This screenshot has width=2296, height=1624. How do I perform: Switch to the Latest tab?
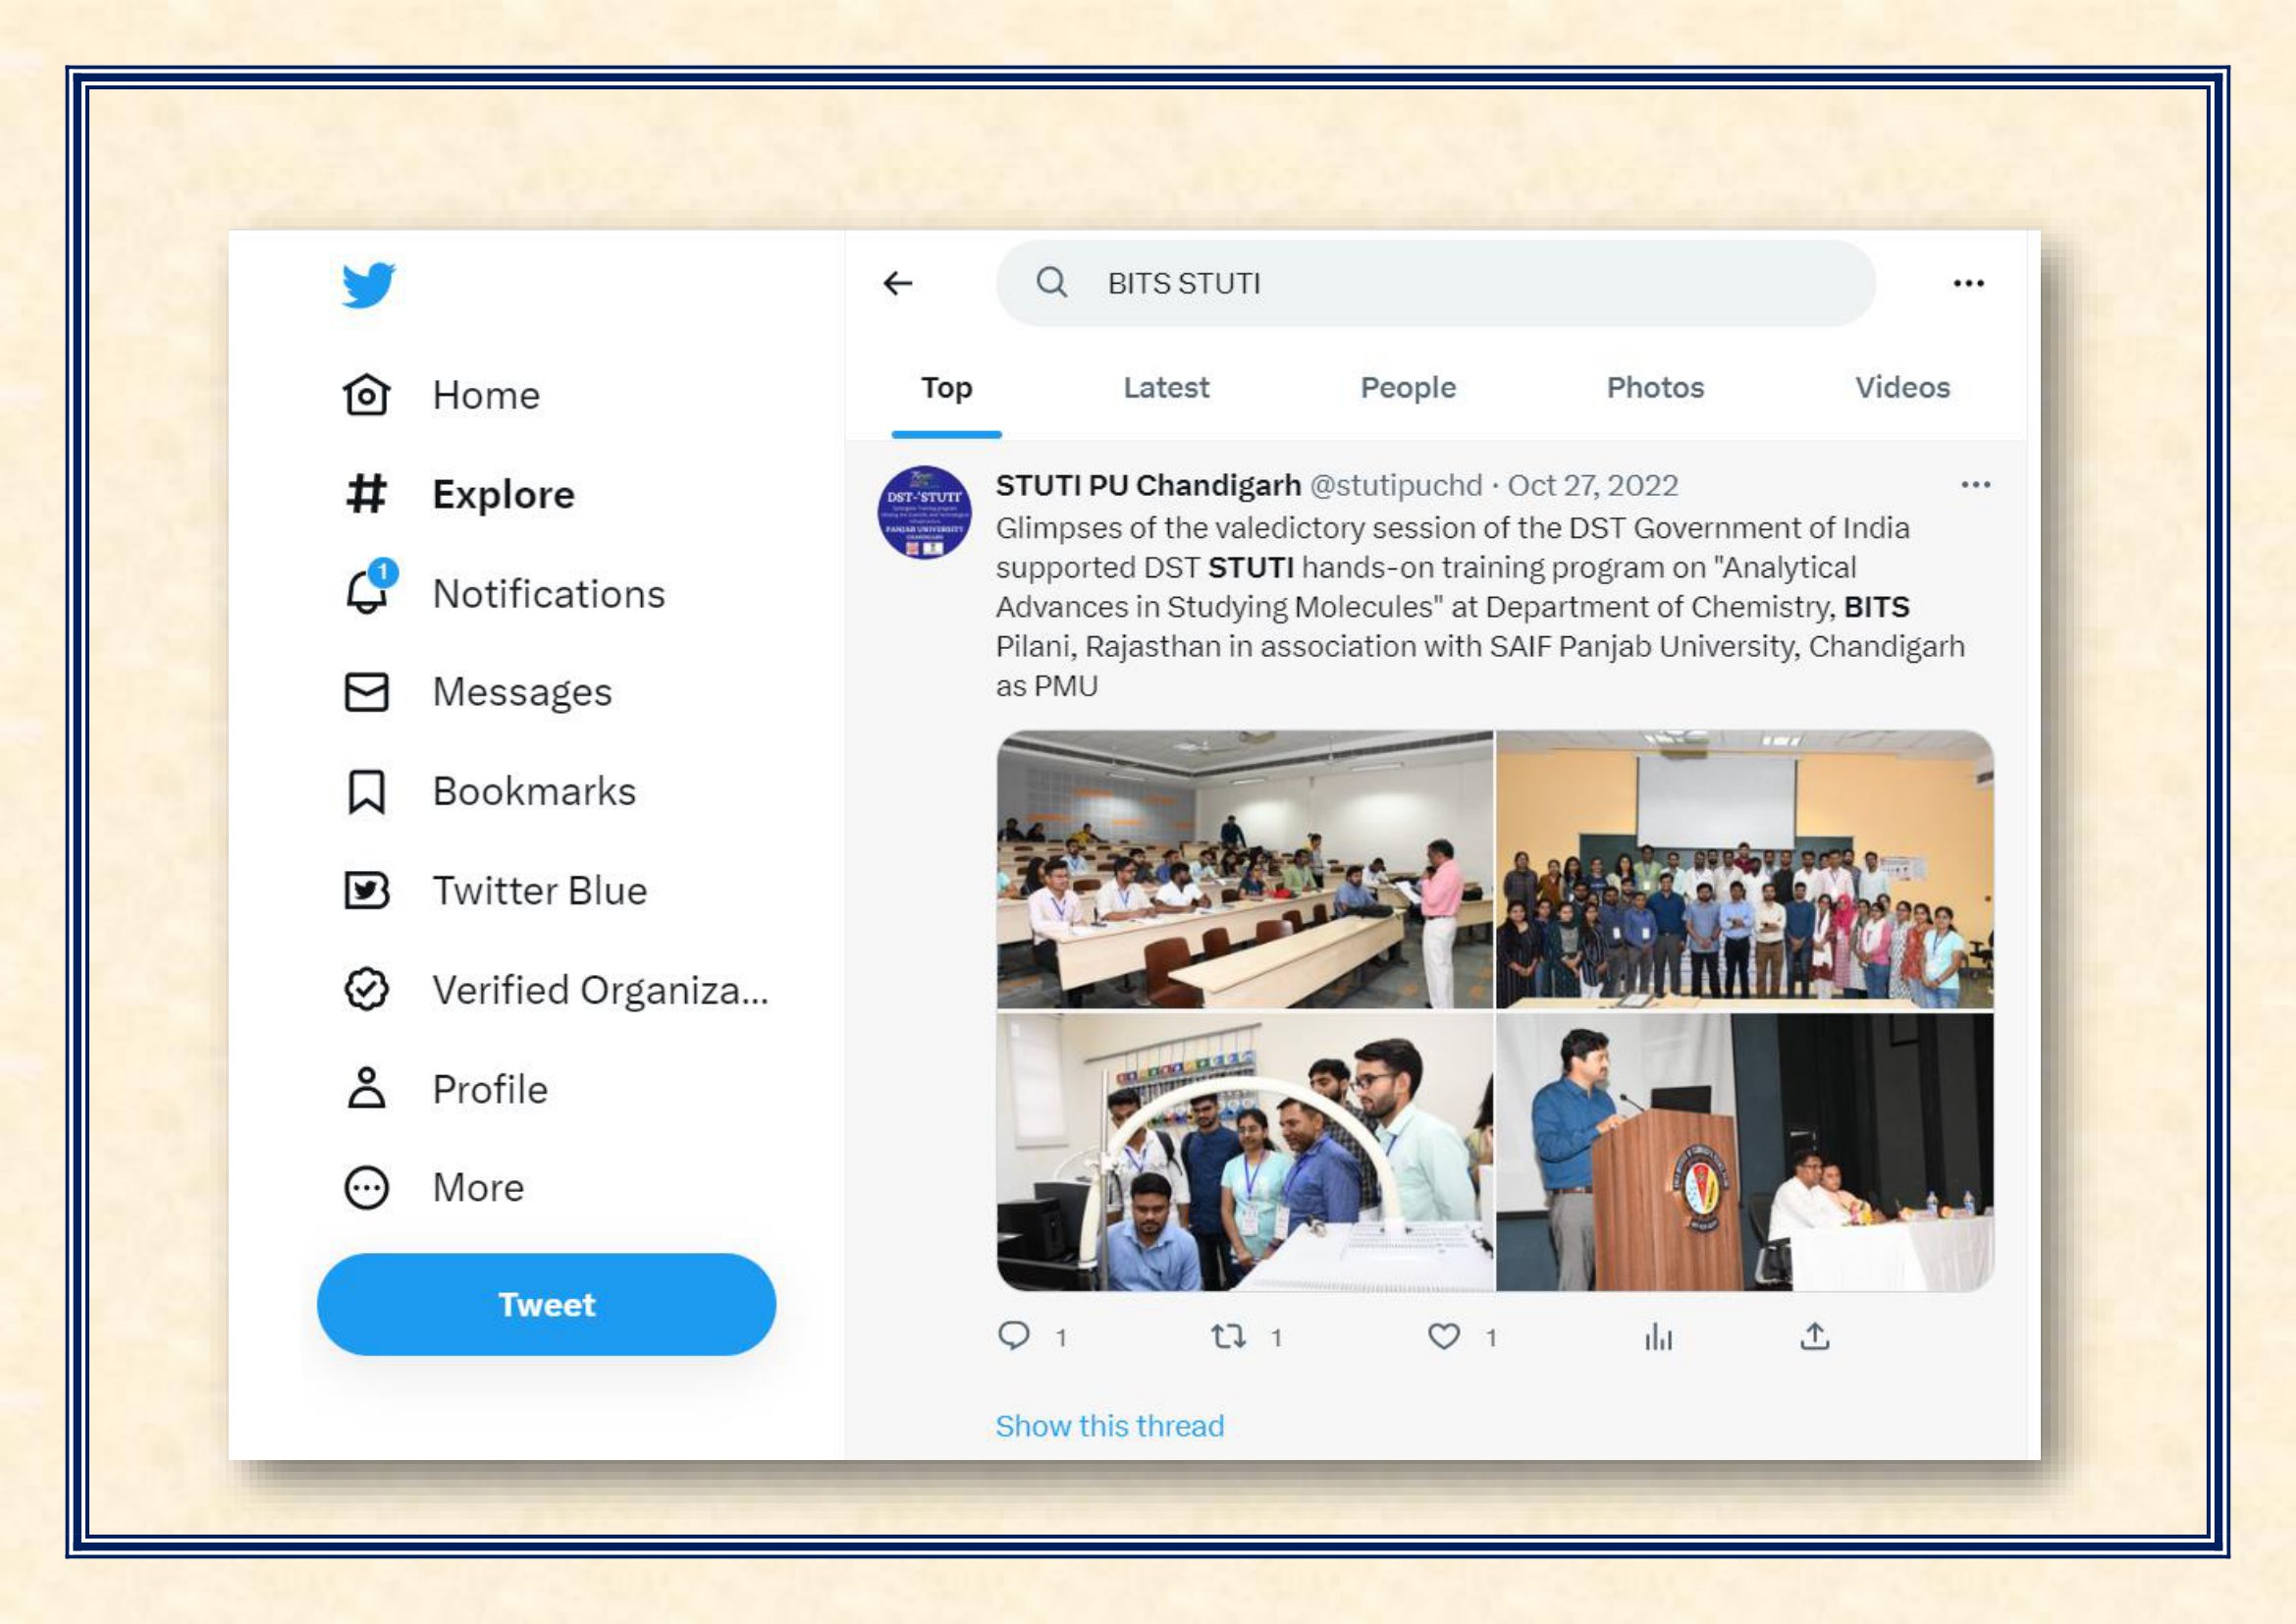pyautogui.click(x=1166, y=388)
